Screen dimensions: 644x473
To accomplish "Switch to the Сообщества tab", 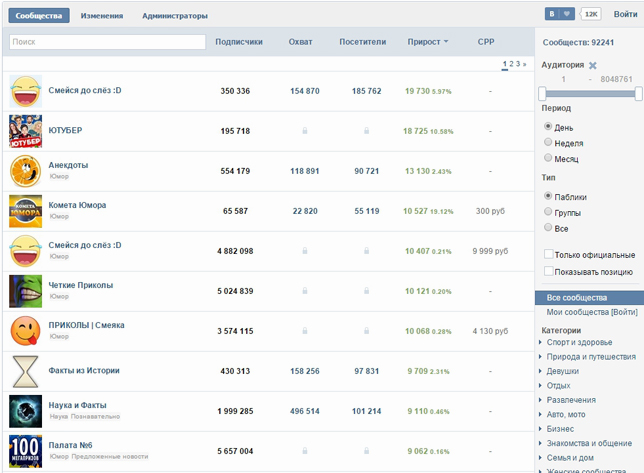I will (39, 16).
